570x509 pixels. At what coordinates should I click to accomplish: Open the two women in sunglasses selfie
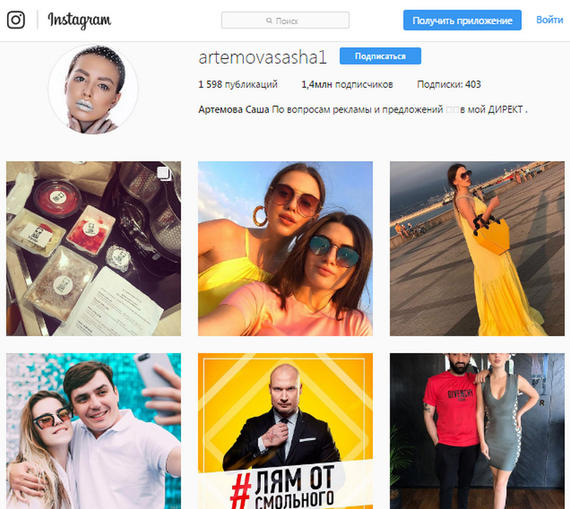(x=285, y=249)
